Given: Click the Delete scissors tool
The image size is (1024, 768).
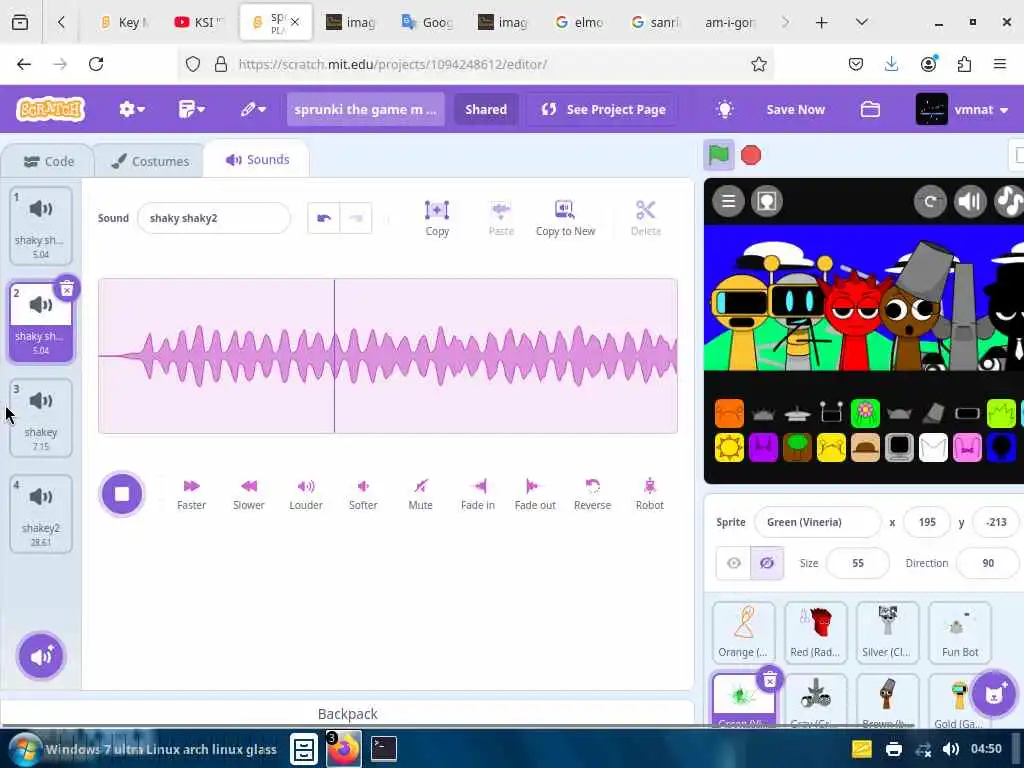Looking at the screenshot, I should point(645,218).
